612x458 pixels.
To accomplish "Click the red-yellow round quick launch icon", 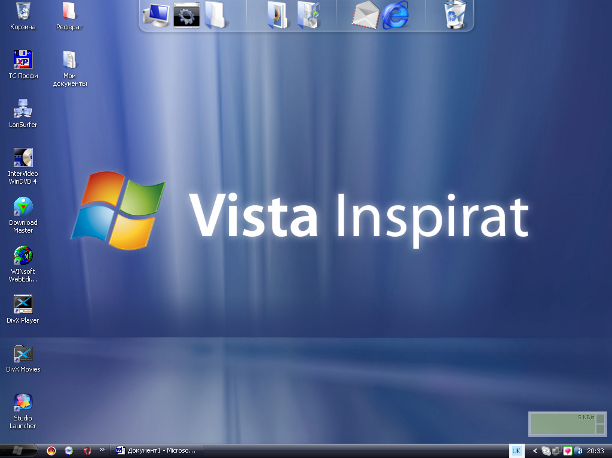I will [x=51, y=451].
